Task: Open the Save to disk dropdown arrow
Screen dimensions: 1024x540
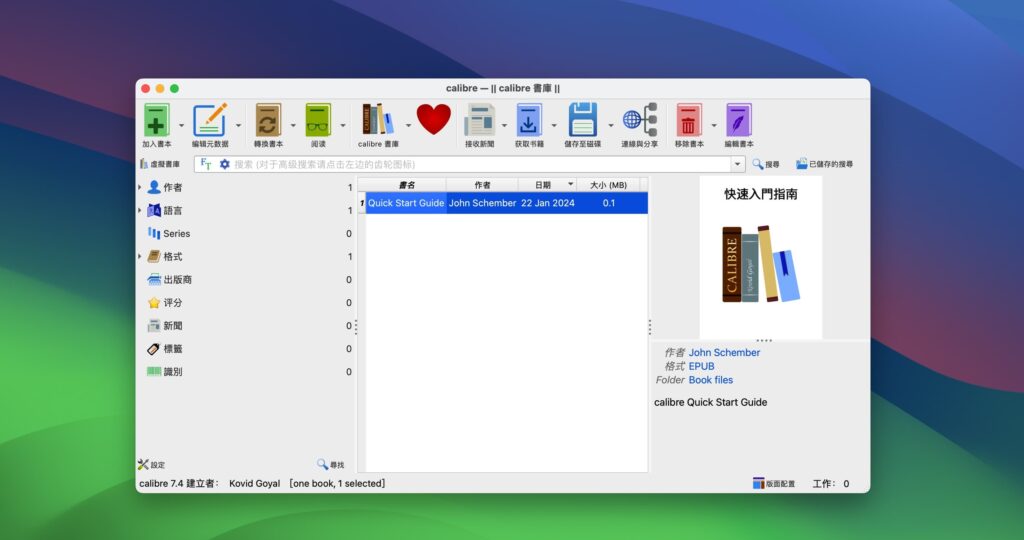Action: click(611, 125)
